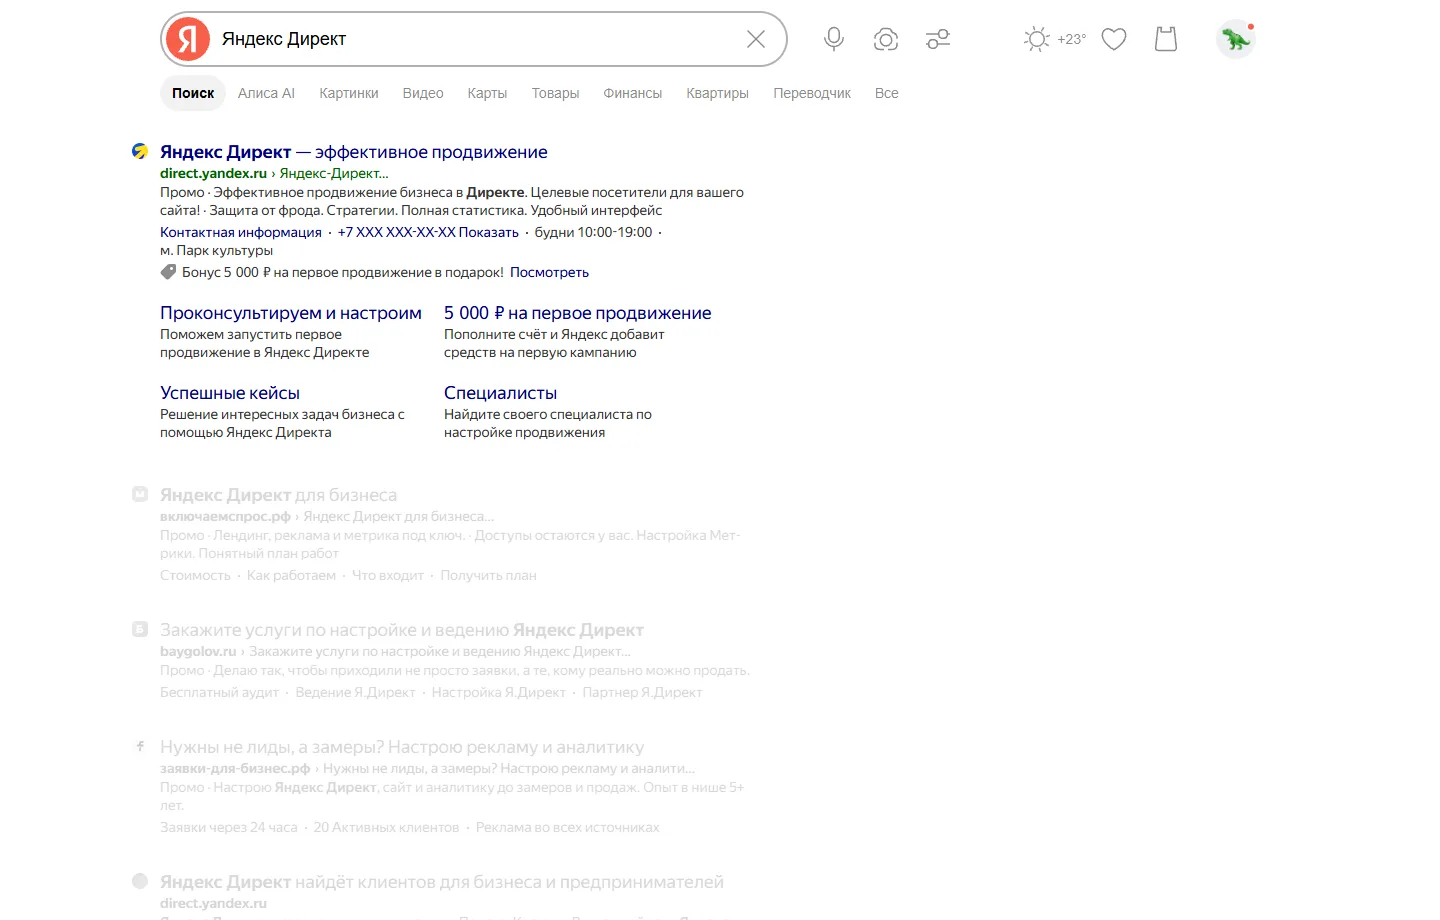This screenshot has height=920, width=1440.
Task: Start voice search with the microphone icon
Action: (x=834, y=39)
